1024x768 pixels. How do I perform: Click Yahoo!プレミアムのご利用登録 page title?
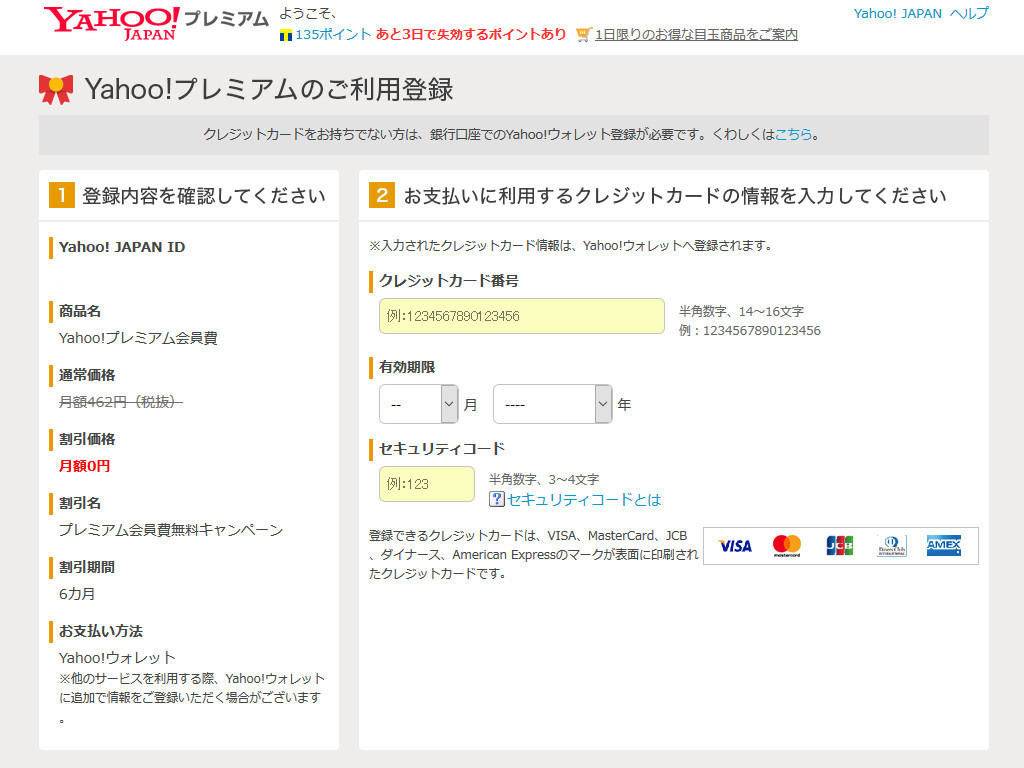[x=269, y=89]
